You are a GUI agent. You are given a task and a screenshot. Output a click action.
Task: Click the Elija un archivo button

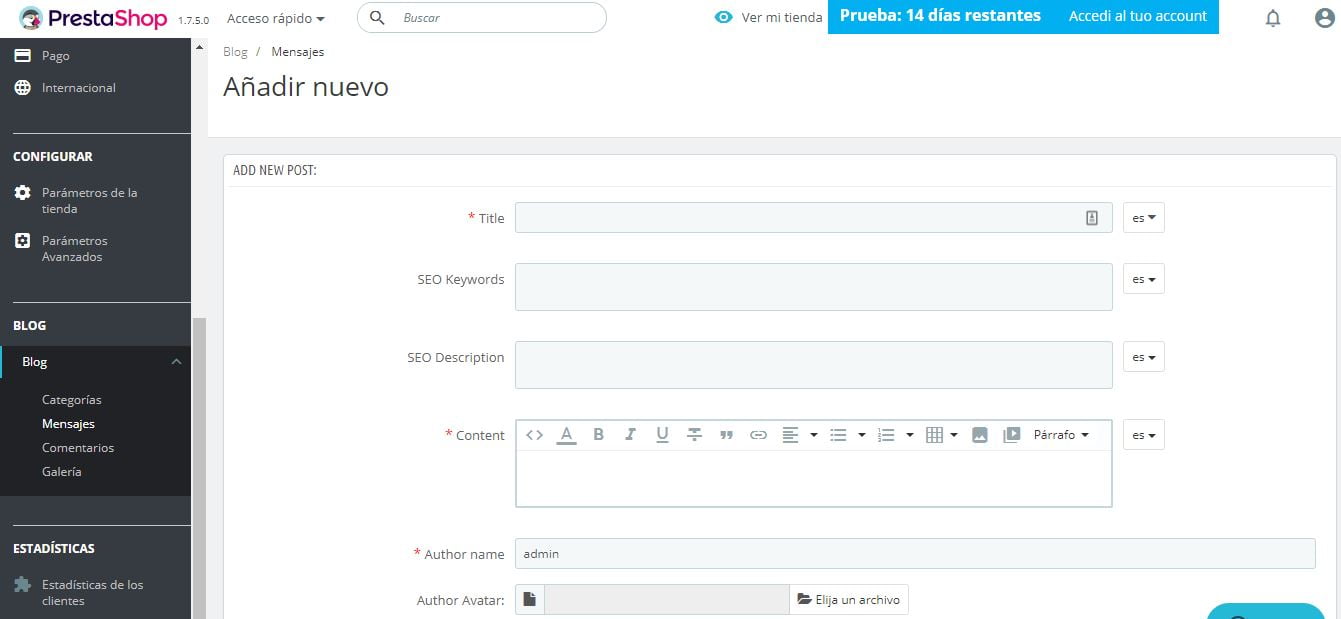(849, 599)
